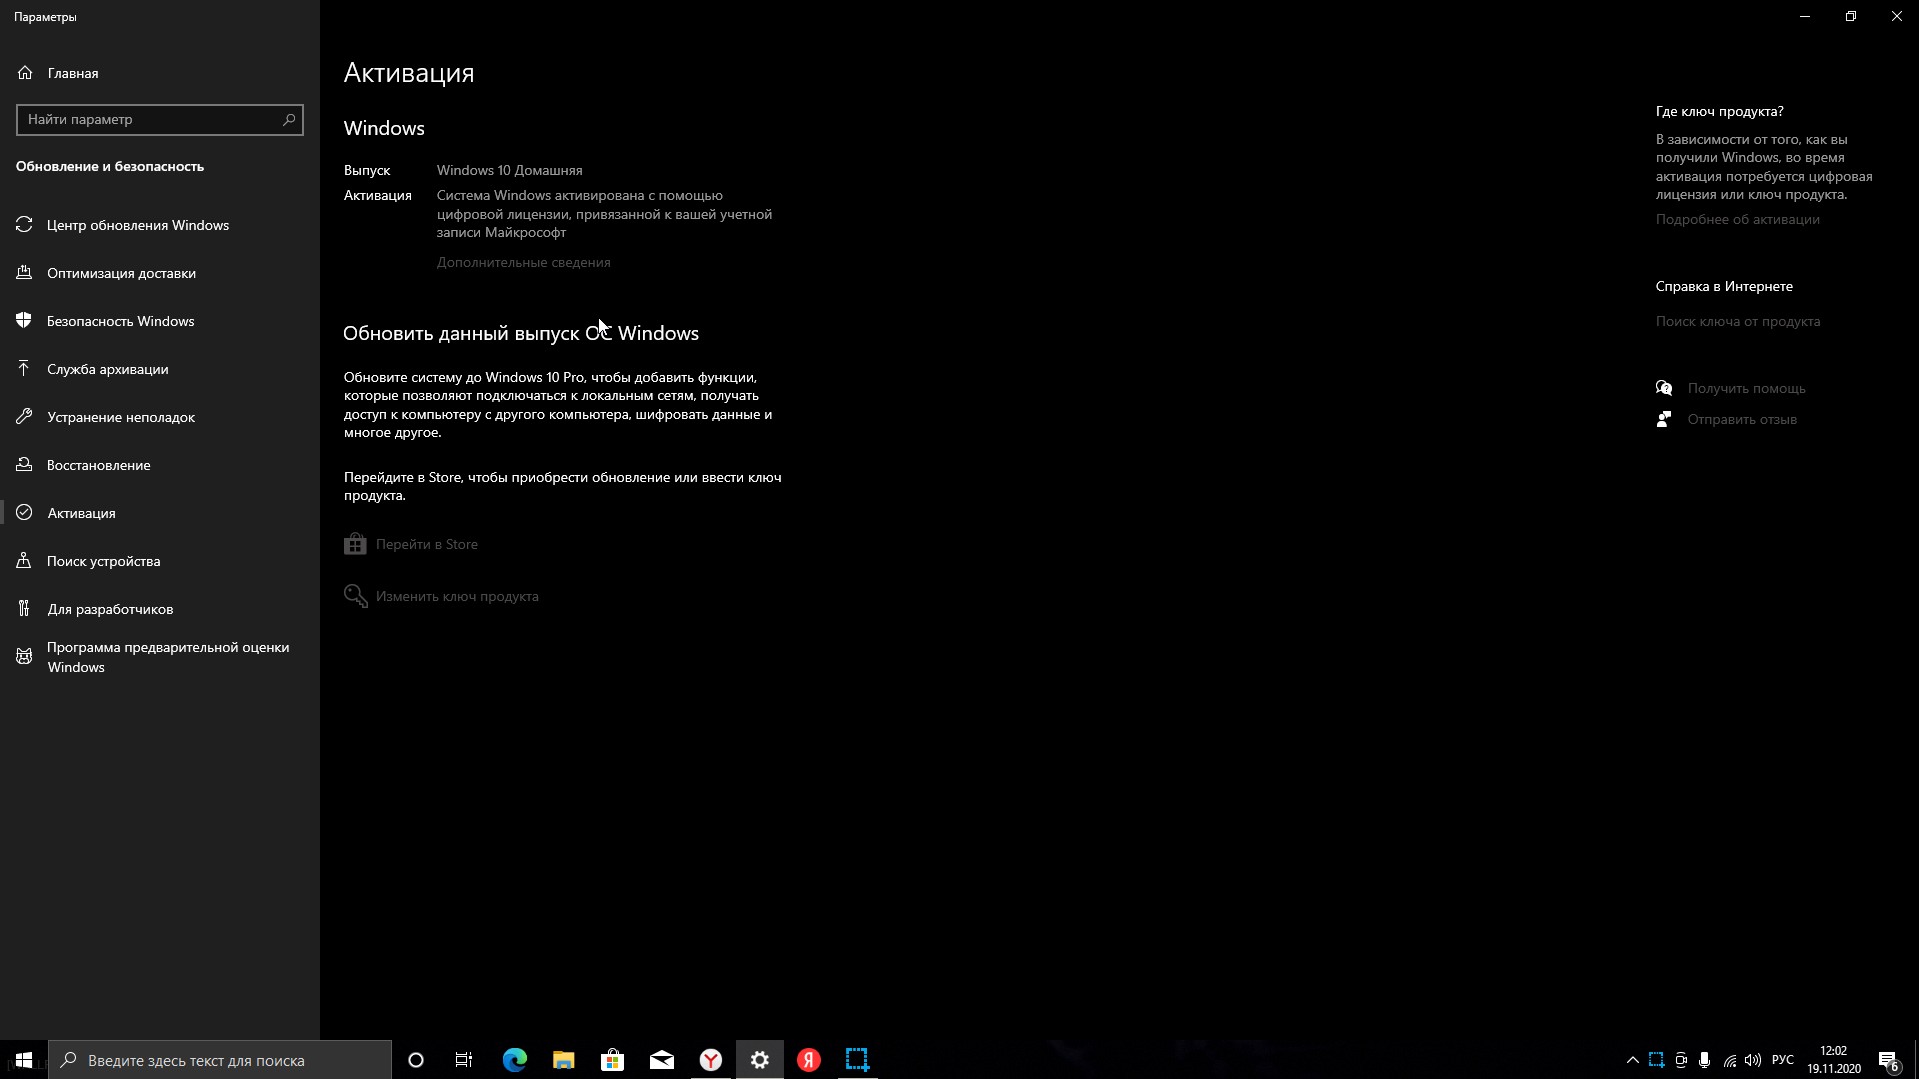Click the key icon beside Изменить ключ продукта
The width and height of the screenshot is (1919, 1079).
[x=355, y=596]
